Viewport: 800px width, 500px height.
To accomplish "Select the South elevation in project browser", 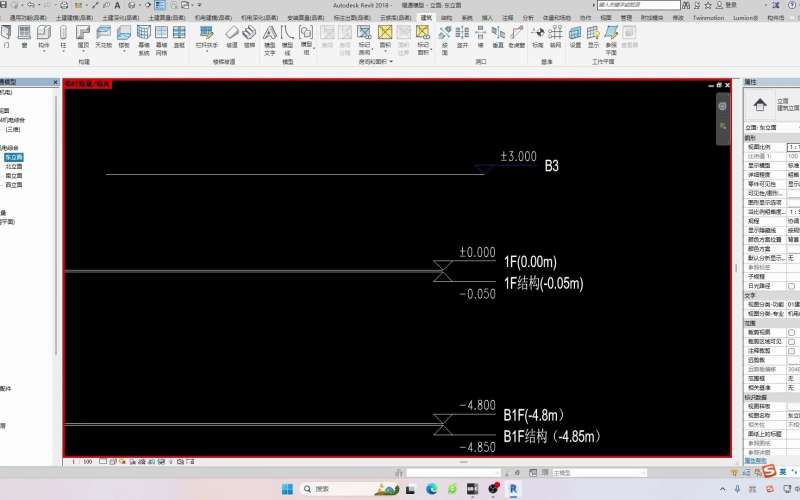I will [14, 175].
